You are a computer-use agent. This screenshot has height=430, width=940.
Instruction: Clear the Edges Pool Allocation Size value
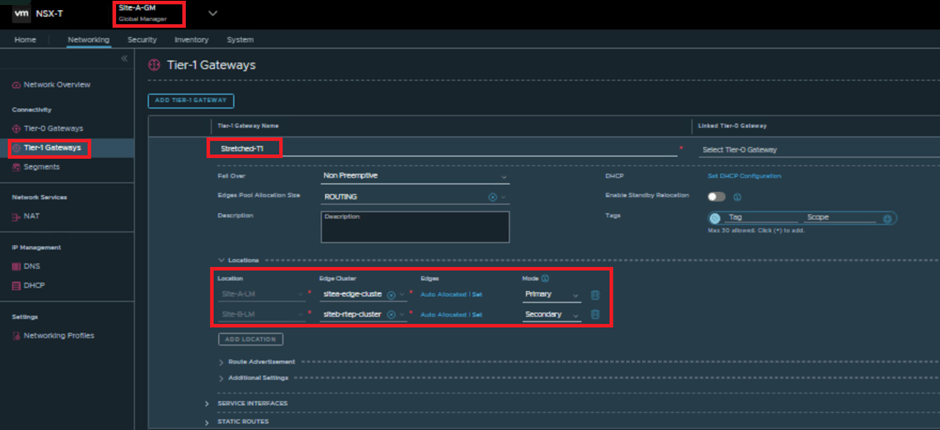pos(492,197)
